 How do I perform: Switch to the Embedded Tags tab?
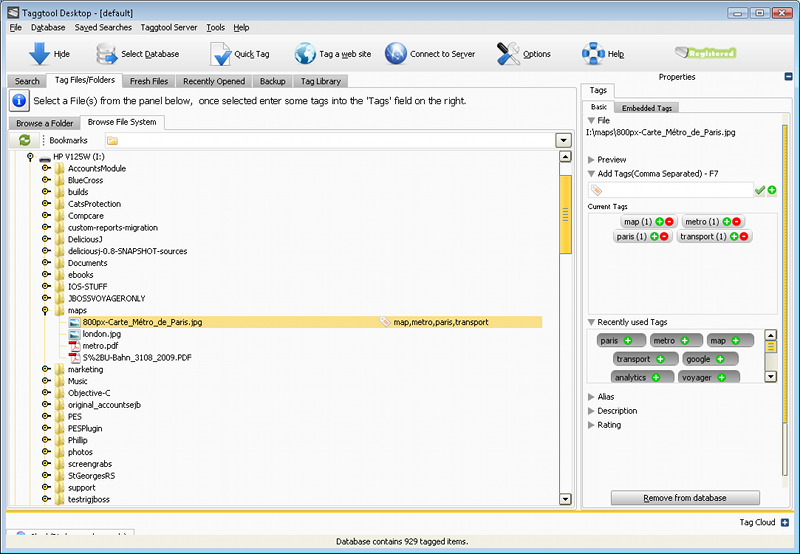click(646, 108)
